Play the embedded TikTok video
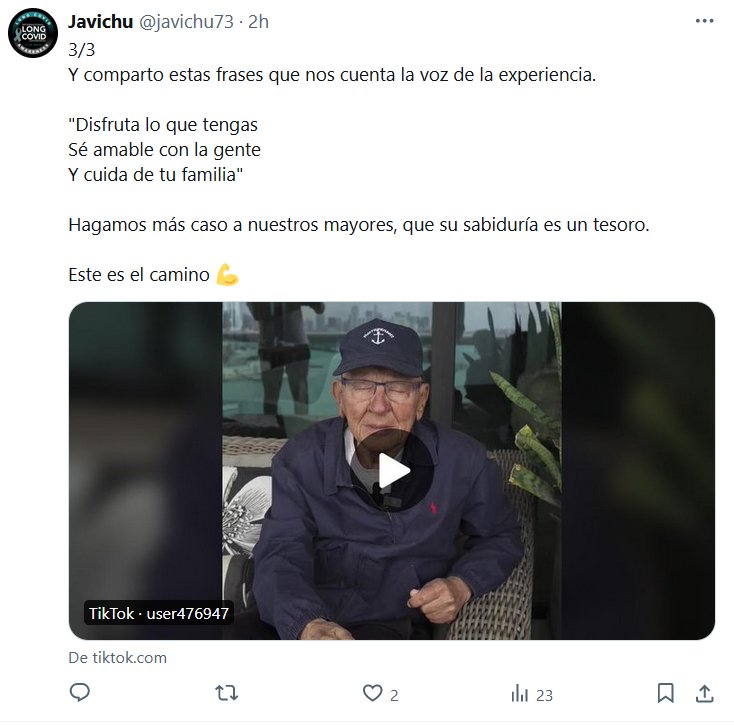Image resolution: width=734 pixels, height=726 pixels. [393, 470]
